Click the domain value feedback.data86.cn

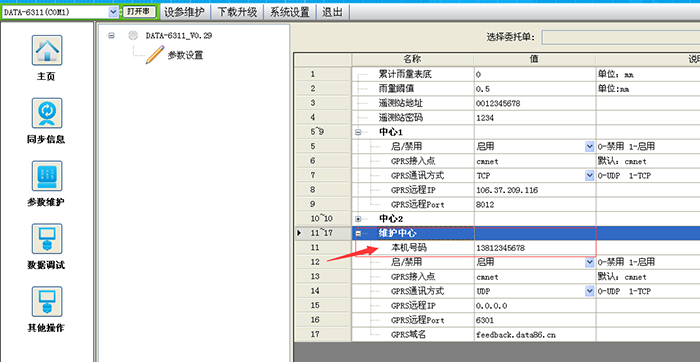tap(535, 334)
